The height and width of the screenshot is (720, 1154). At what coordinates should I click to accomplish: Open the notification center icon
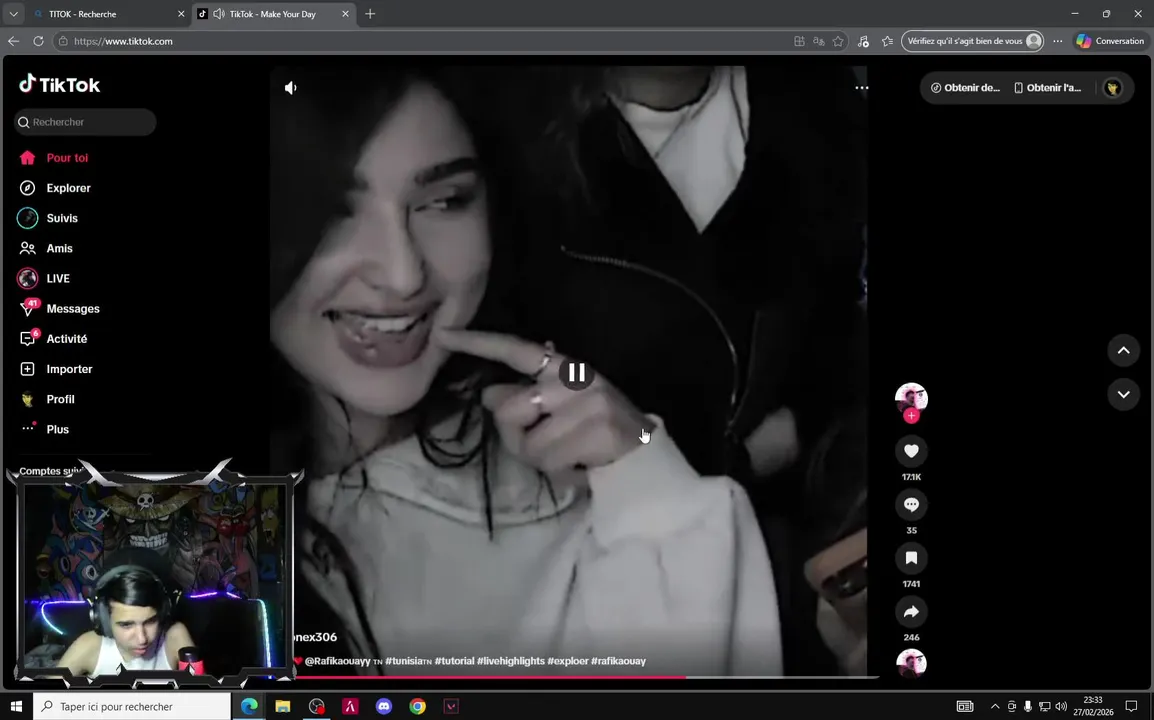pos(1131,707)
